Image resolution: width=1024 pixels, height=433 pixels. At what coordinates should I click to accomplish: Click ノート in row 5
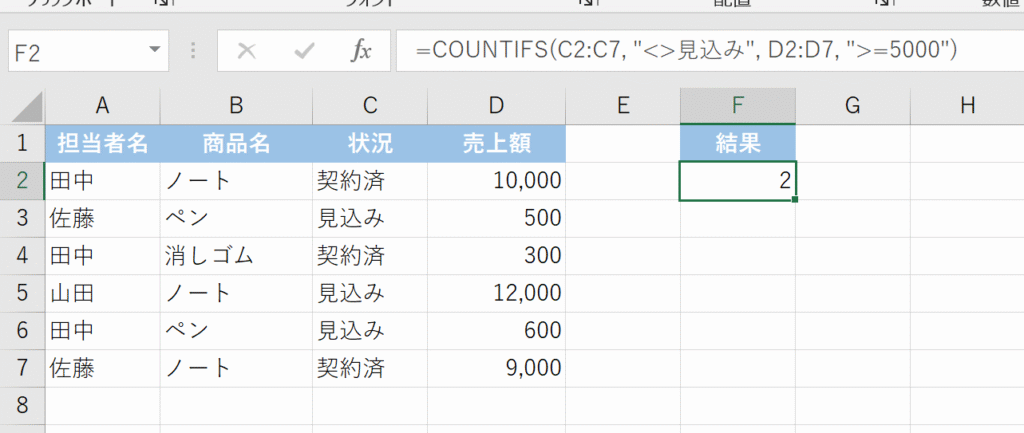tap(236, 293)
